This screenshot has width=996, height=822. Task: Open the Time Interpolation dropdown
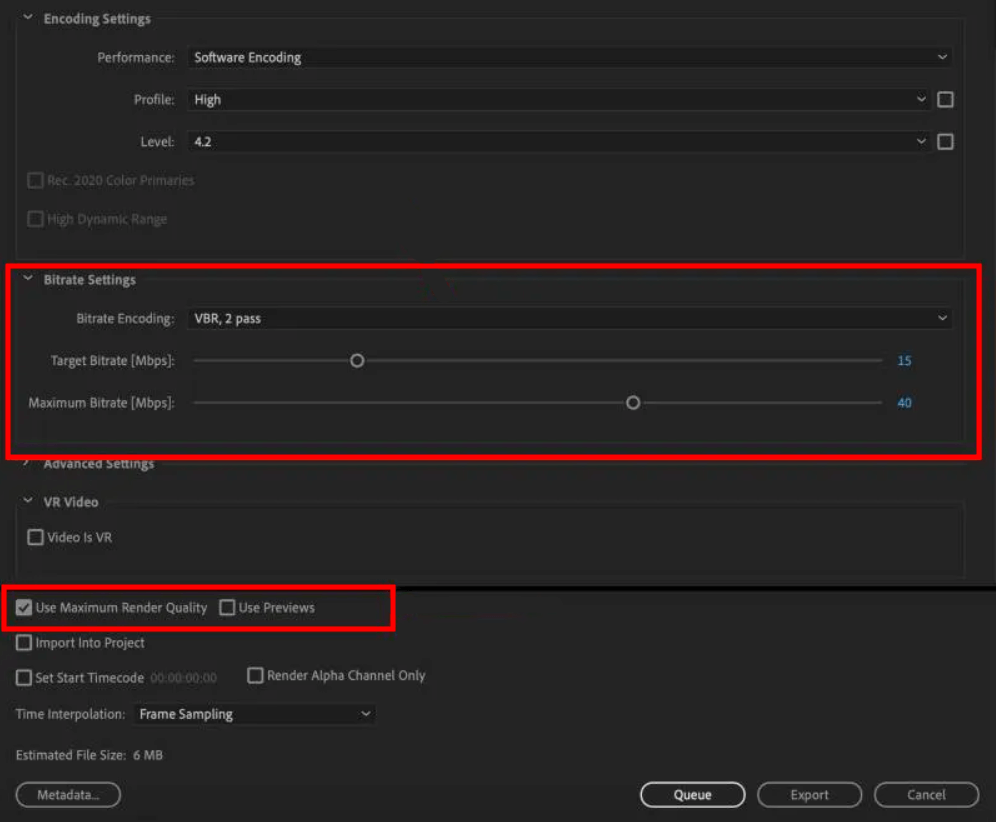[x=254, y=714]
